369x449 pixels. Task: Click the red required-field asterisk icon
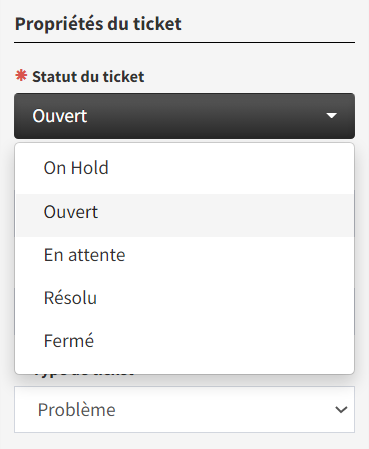(x=21, y=76)
